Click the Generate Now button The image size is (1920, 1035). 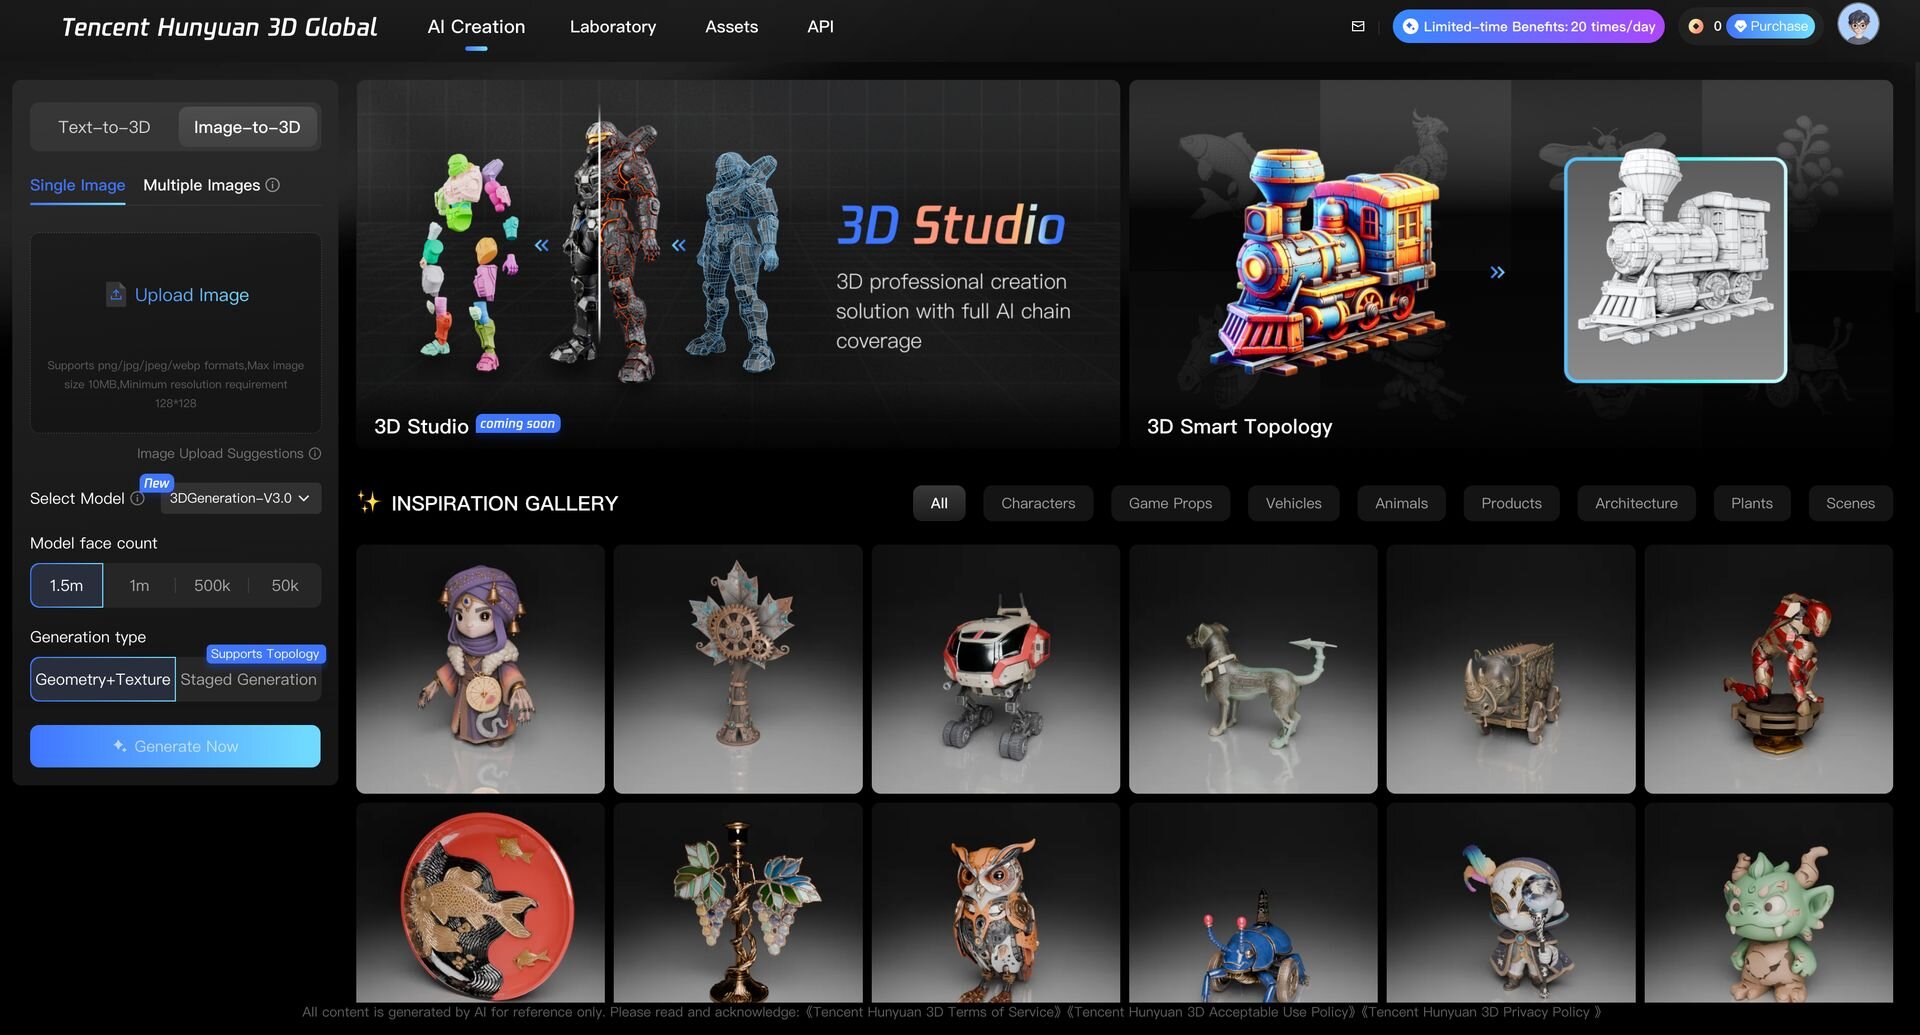[175, 746]
